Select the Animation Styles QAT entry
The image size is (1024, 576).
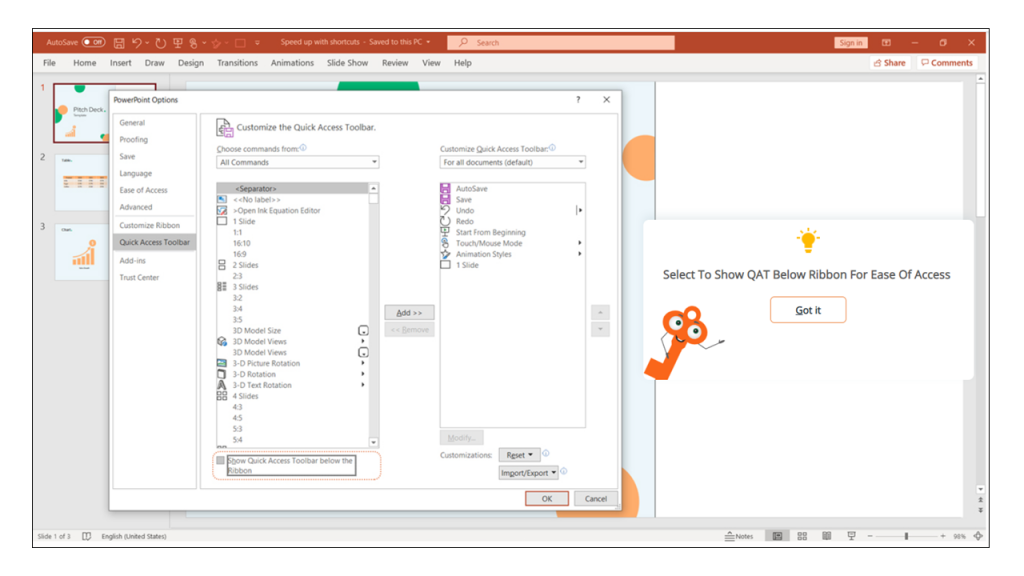point(485,253)
